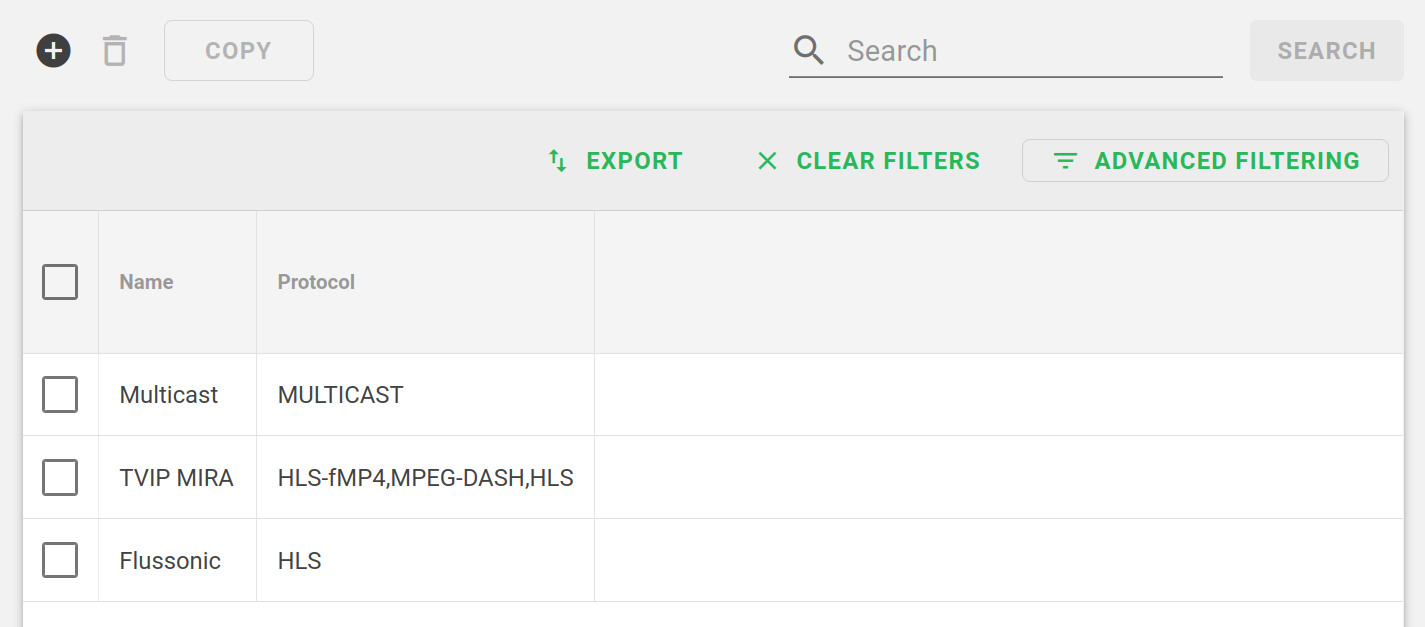The image size is (1425, 627).
Task: Sort by the Name column header
Action: point(147,282)
